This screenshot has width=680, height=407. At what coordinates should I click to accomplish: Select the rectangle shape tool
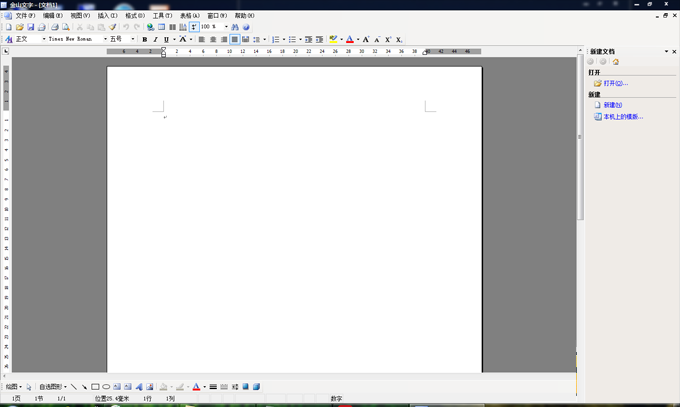[95, 387]
